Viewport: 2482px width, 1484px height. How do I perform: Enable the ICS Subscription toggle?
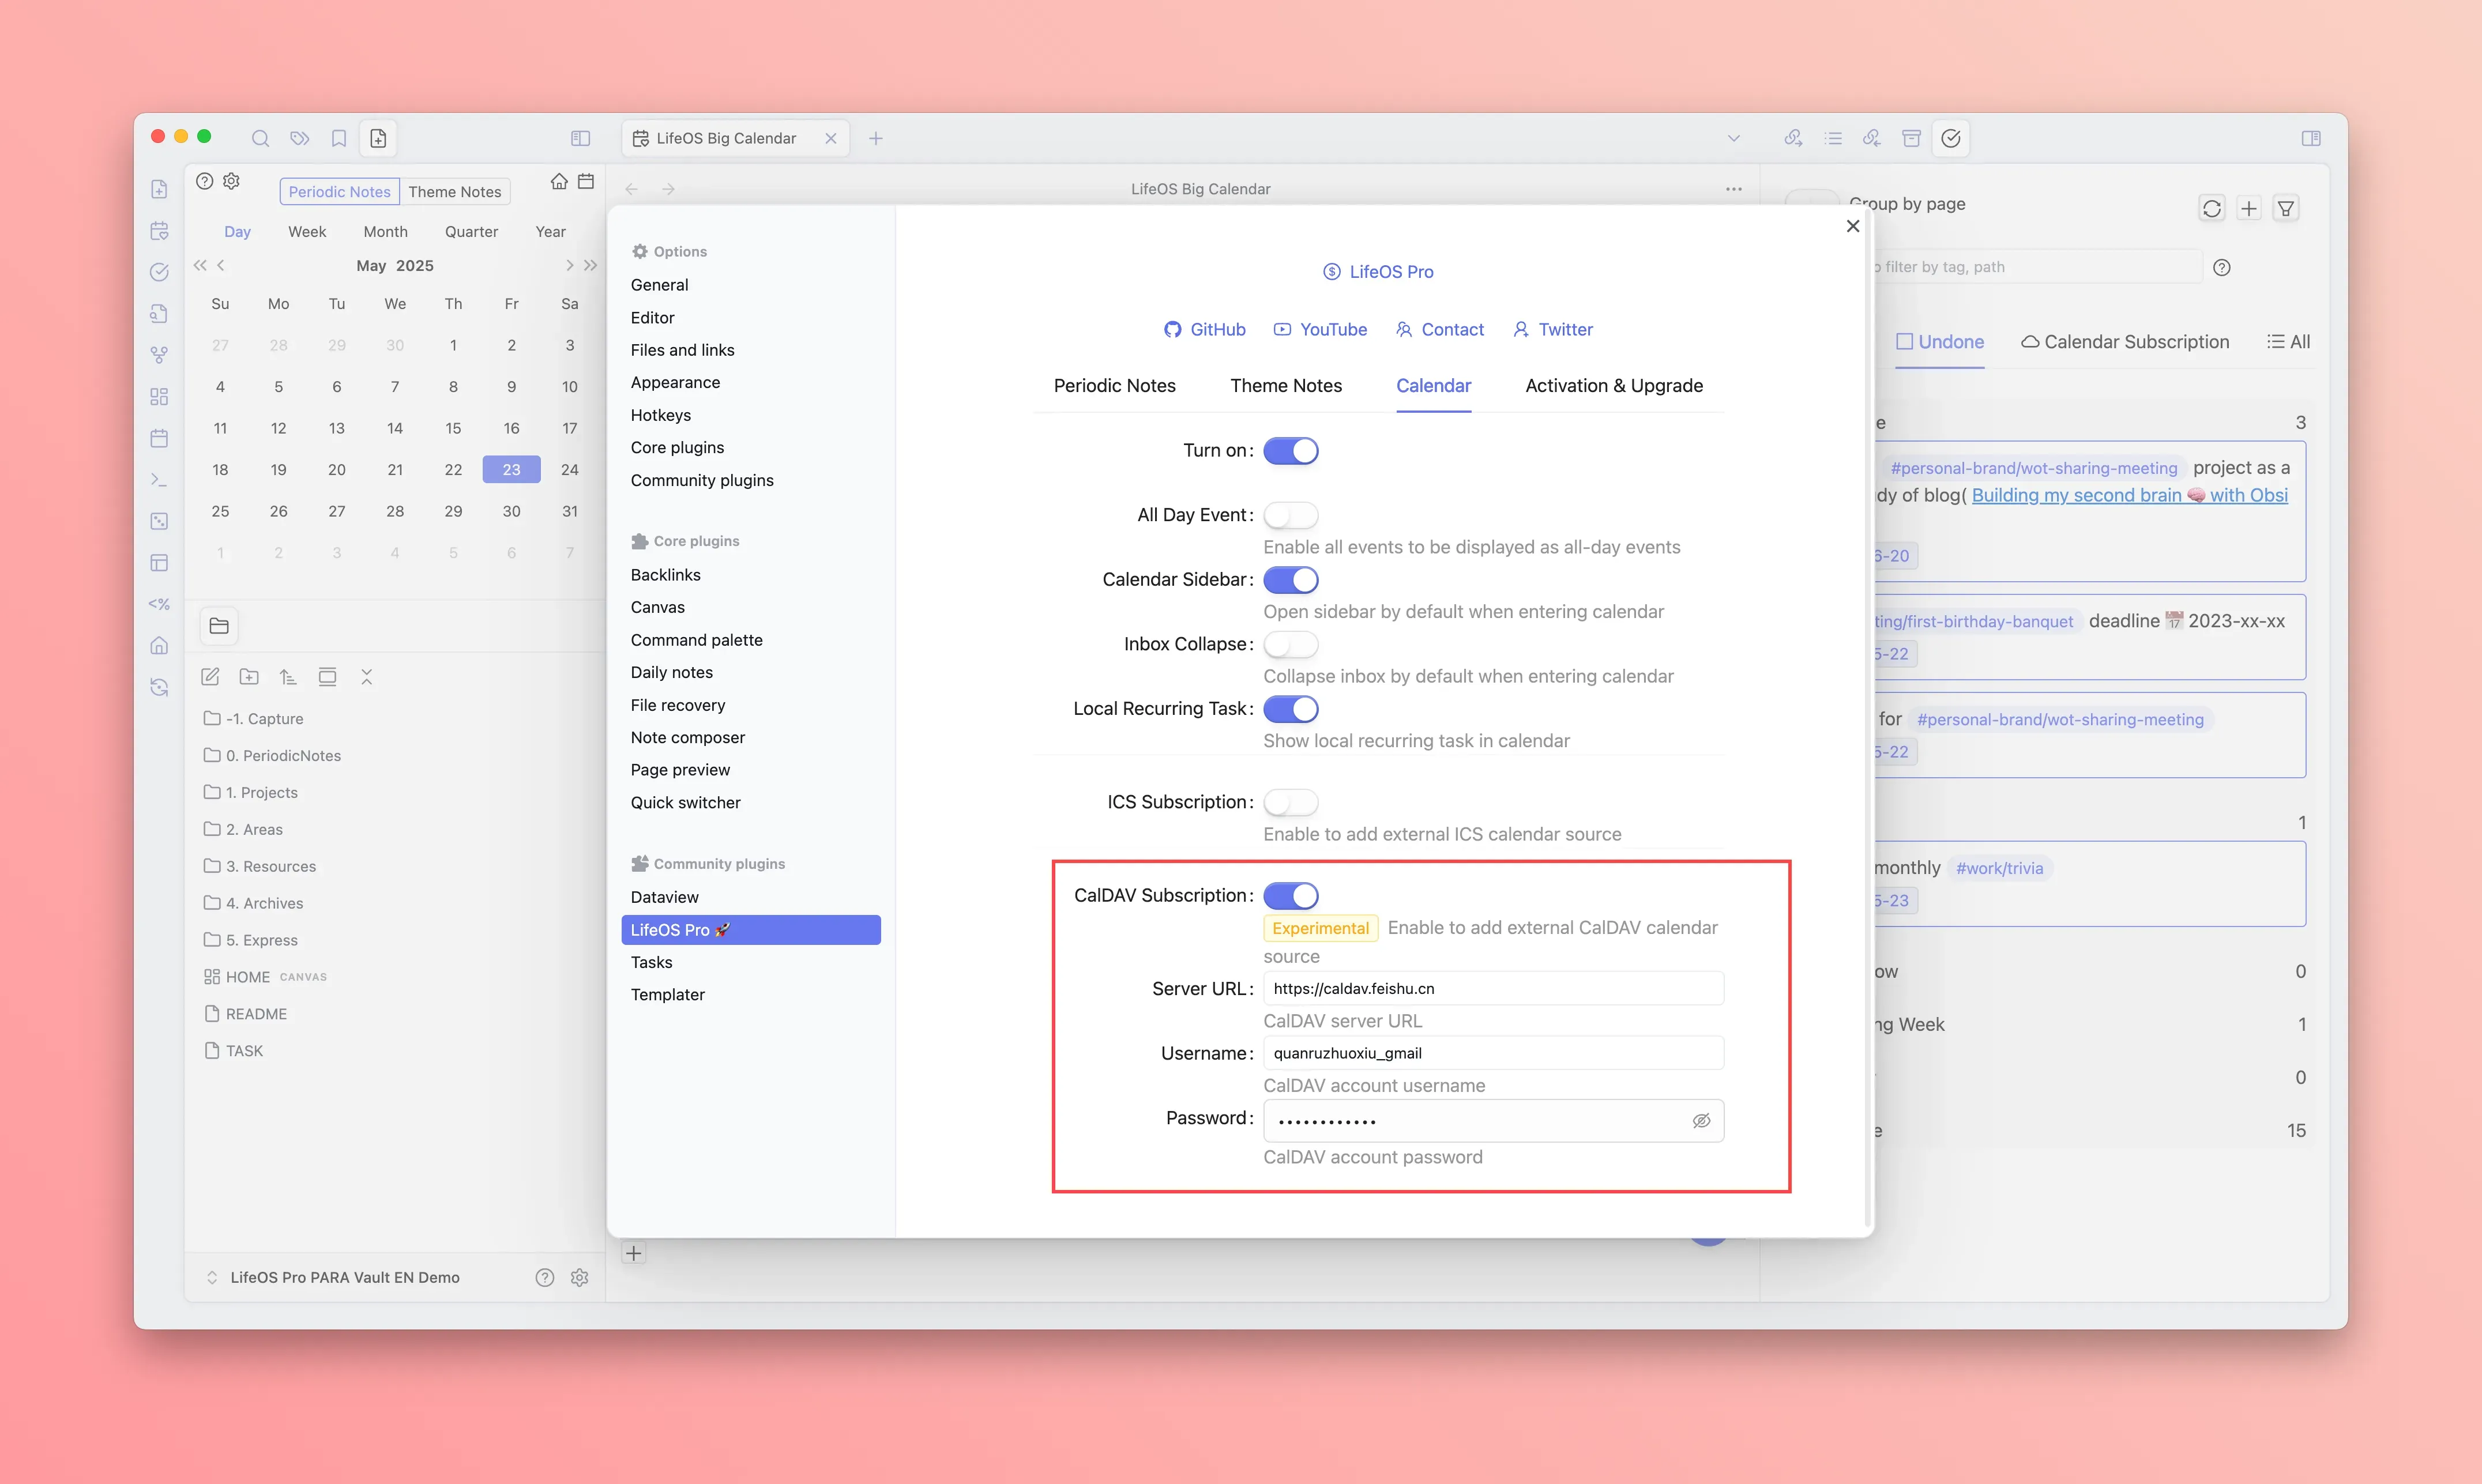point(1290,802)
